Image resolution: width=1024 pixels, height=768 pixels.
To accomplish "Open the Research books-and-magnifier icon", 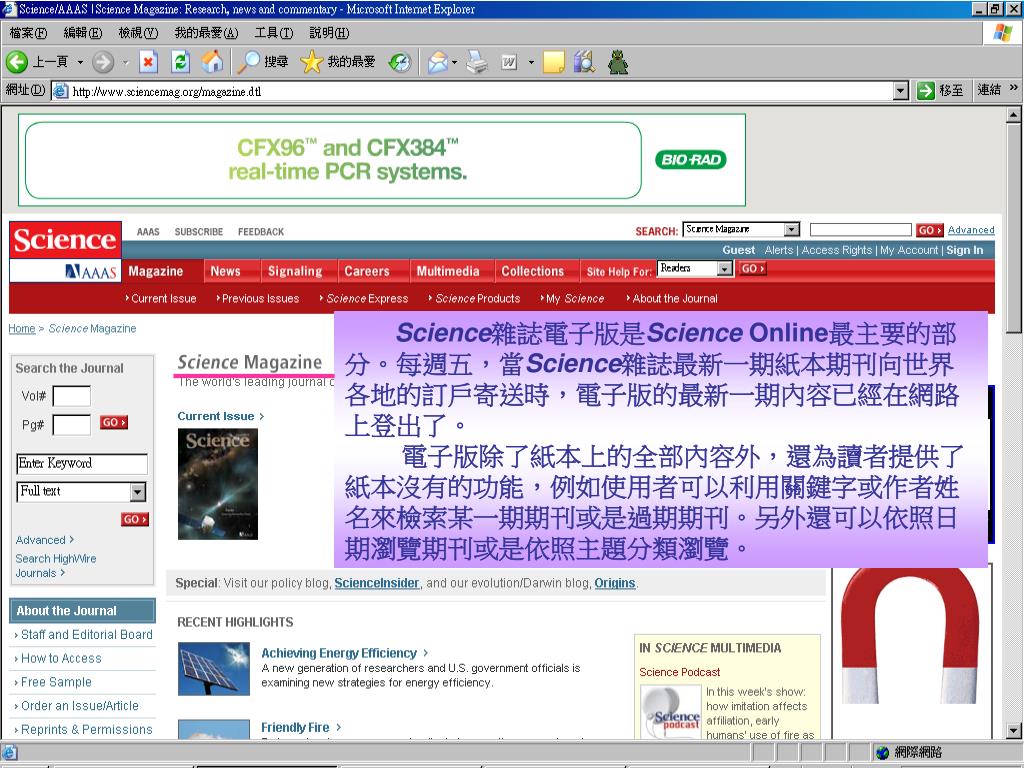I will tap(584, 62).
